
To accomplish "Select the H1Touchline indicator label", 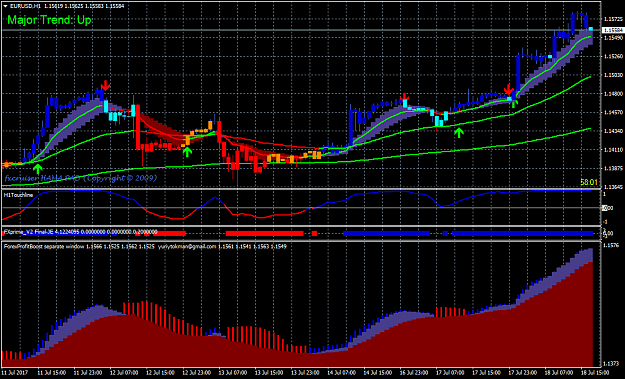I will tap(18, 195).
